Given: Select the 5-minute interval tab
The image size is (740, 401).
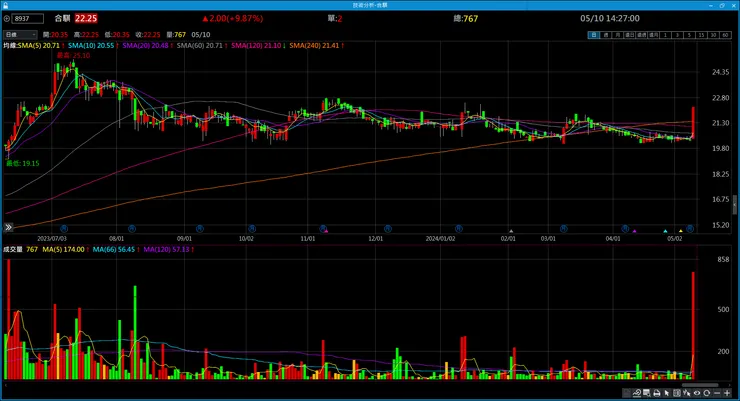Looking at the screenshot, I should (689, 35).
